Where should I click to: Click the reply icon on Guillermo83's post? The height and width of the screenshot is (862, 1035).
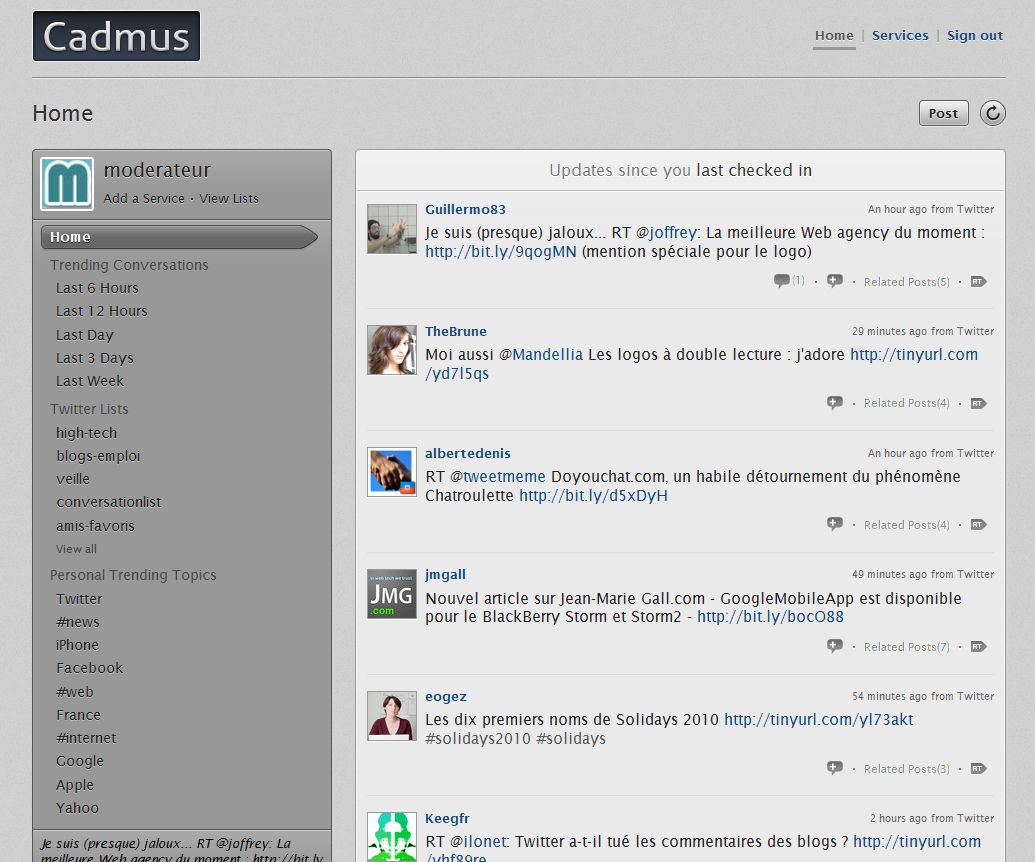coord(835,281)
